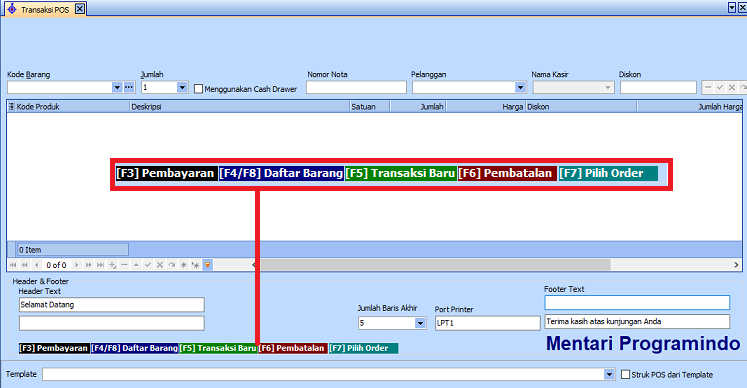The width and height of the screenshot is (747, 388).
Task: Click bottom [F7] Pilih Order button
Action: [363, 348]
